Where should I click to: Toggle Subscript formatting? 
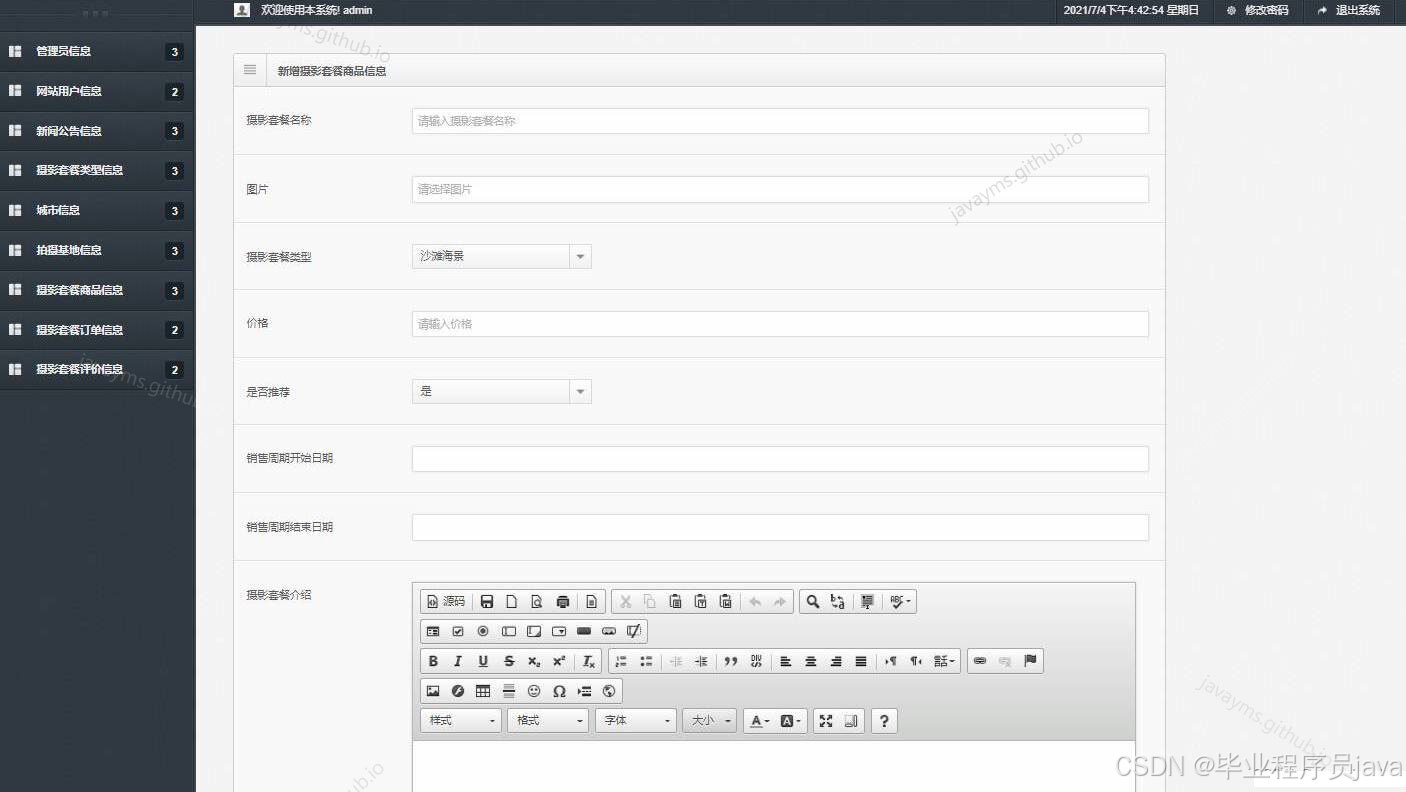click(534, 661)
